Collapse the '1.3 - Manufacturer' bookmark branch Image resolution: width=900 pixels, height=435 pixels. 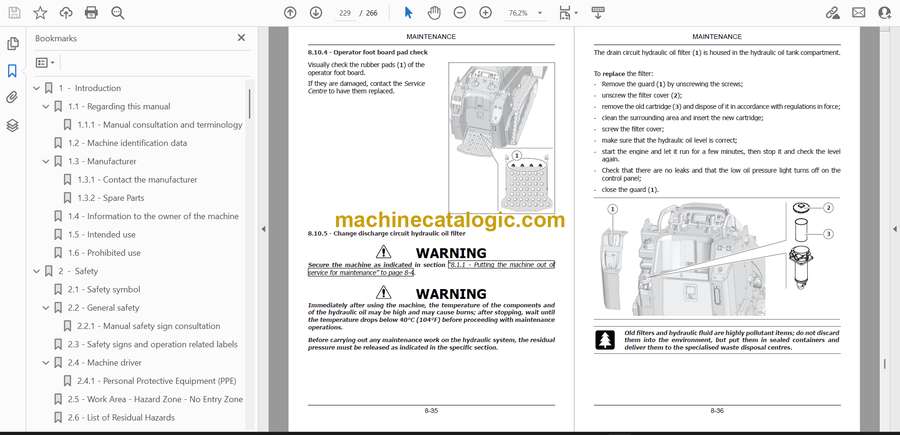[46, 161]
